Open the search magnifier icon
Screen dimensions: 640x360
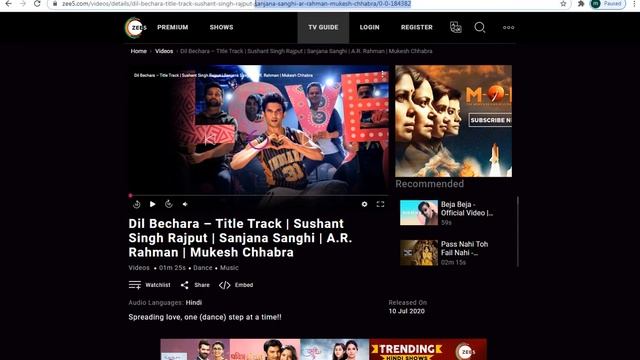tap(480, 27)
